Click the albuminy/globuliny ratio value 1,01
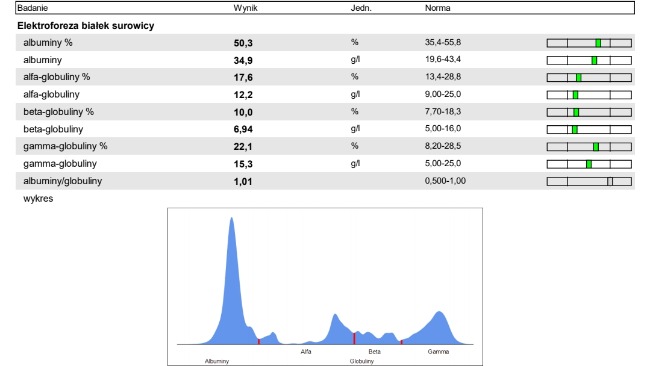The height and width of the screenshot is (366, 650). [243, 182]
